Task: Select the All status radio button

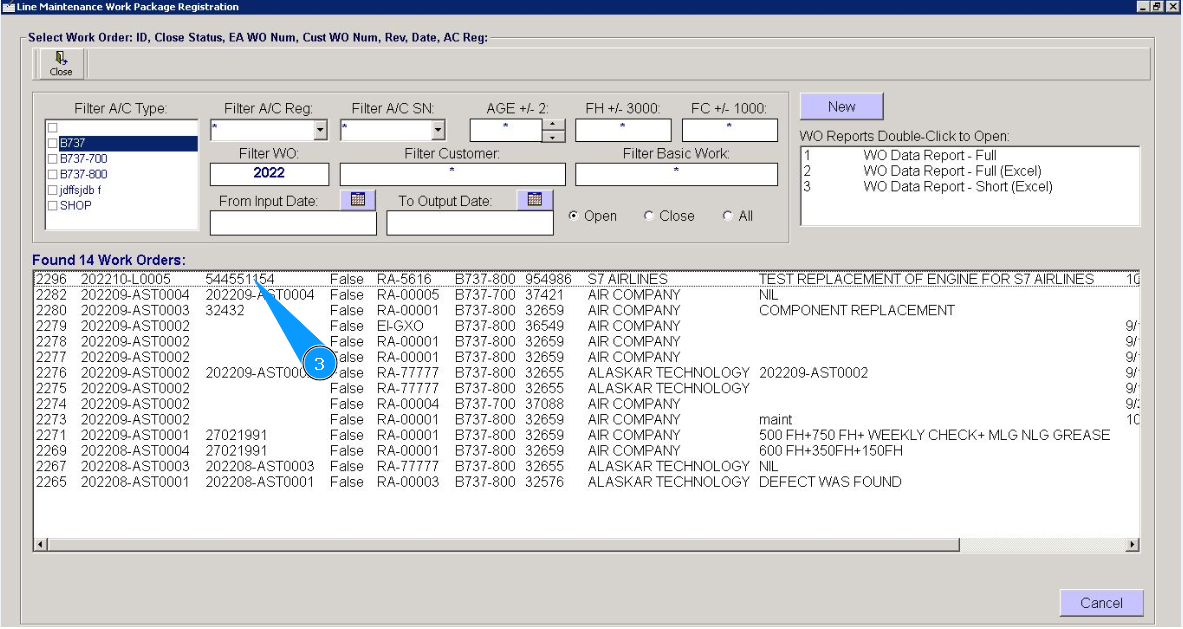Action: coord(727,216)
